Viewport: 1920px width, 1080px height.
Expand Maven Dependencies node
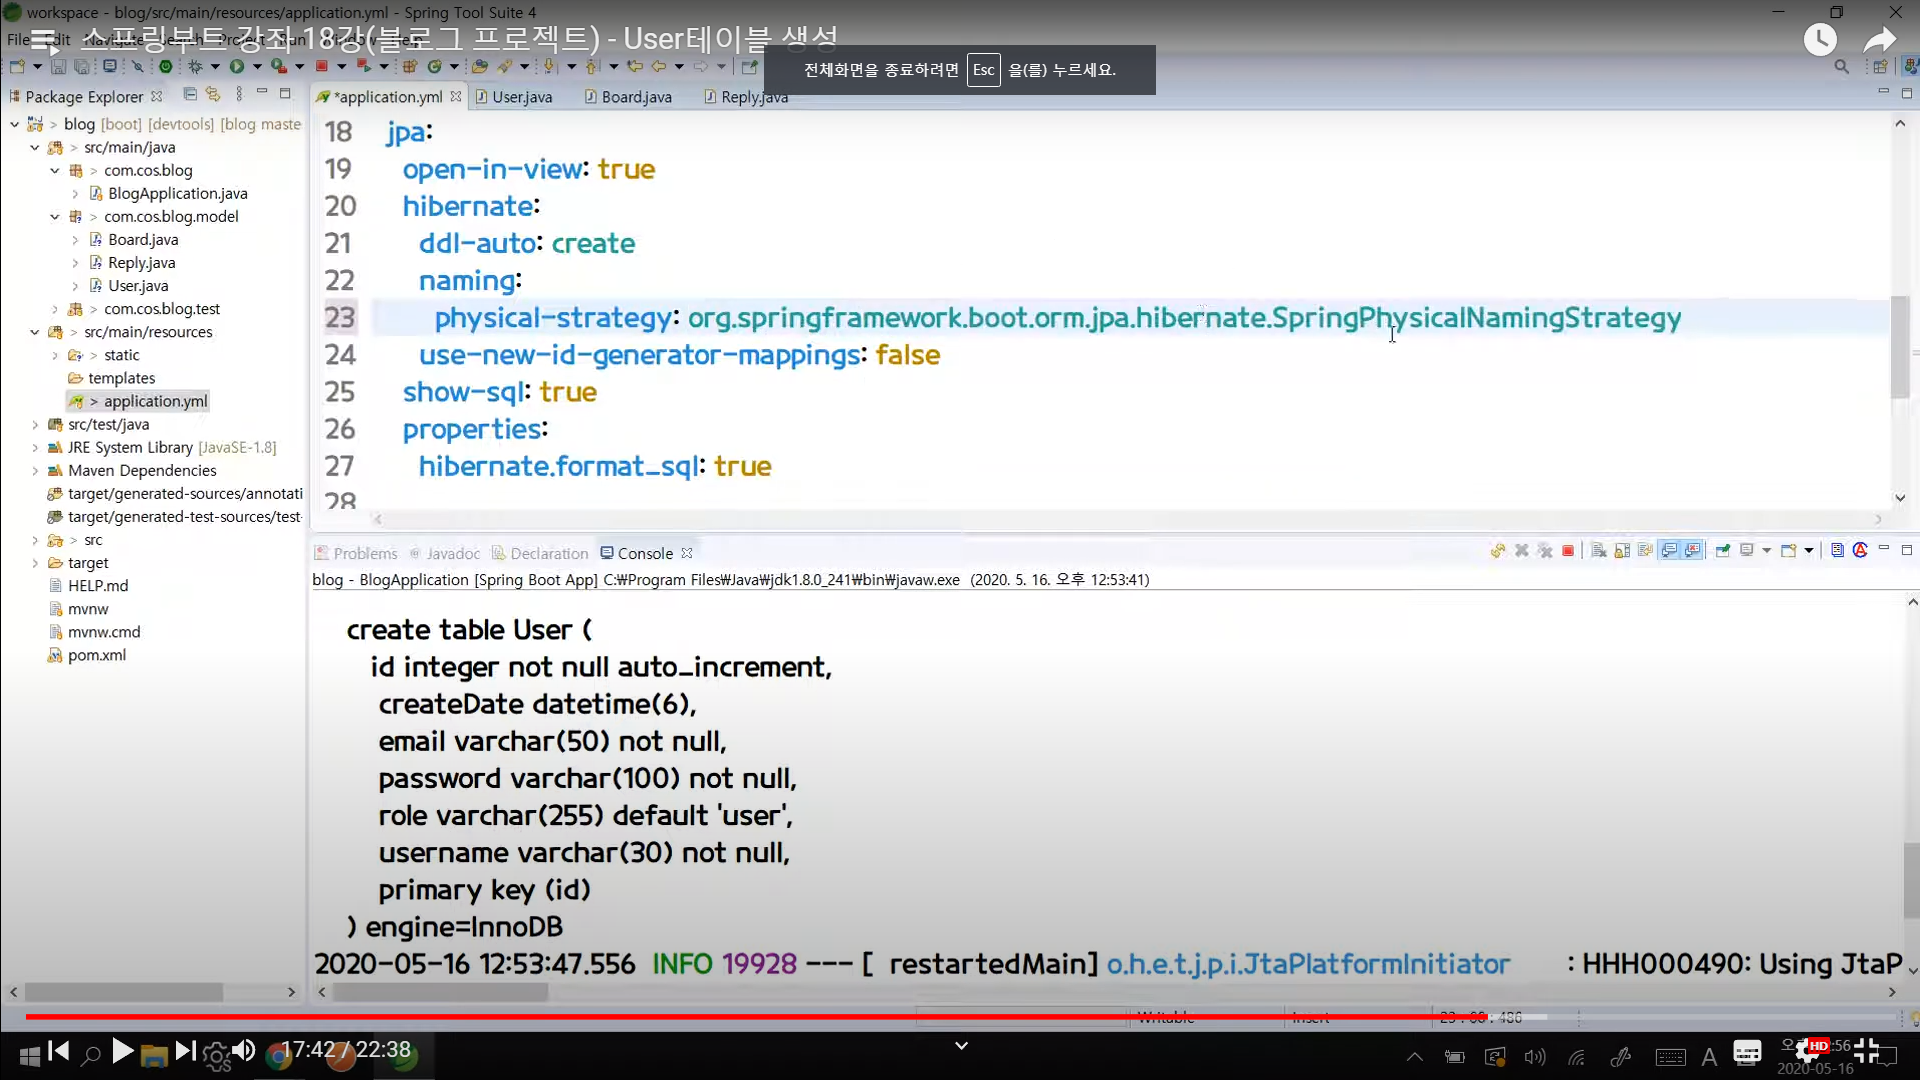pos(35,470)
